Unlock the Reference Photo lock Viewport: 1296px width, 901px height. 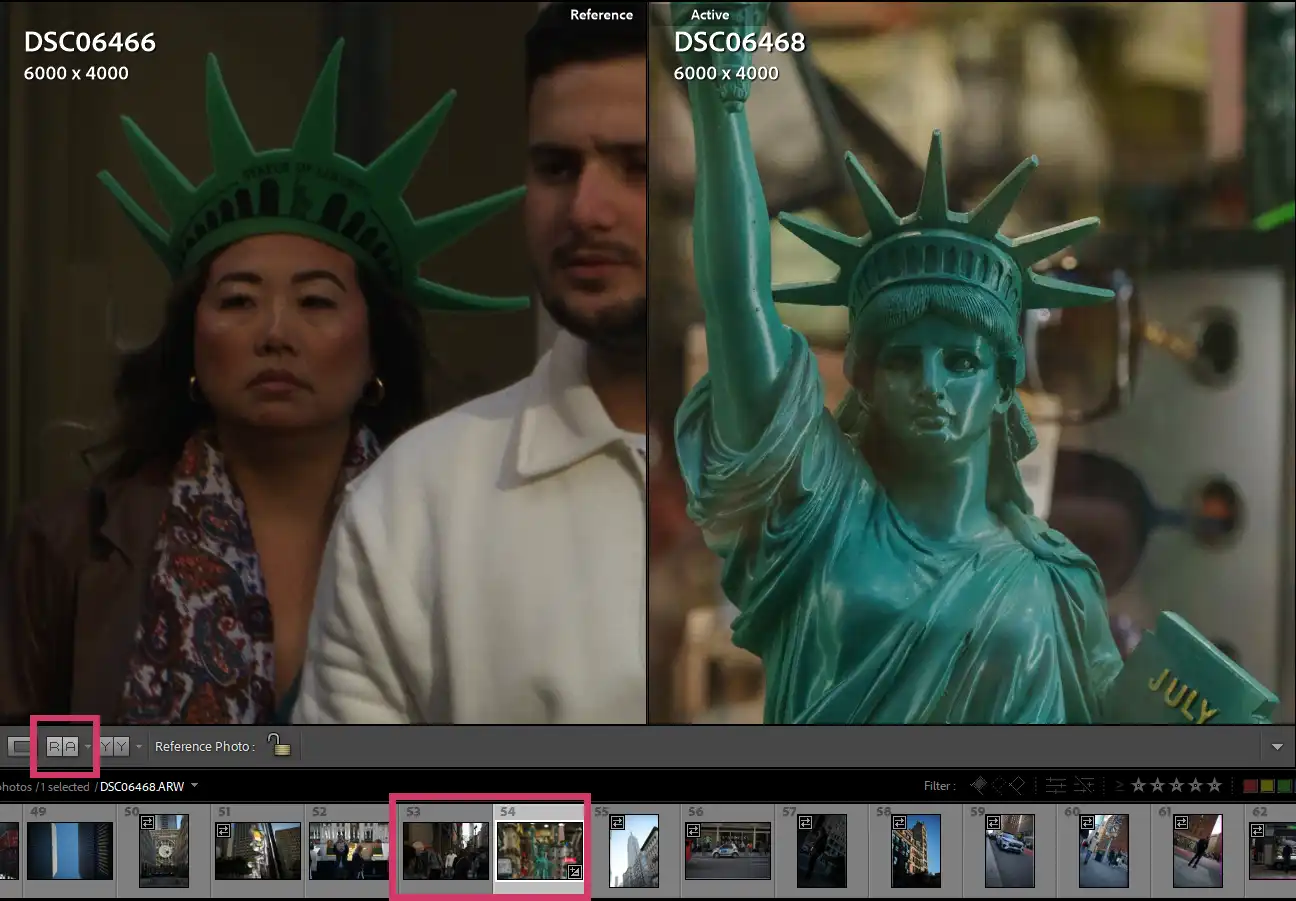(280, 745)
